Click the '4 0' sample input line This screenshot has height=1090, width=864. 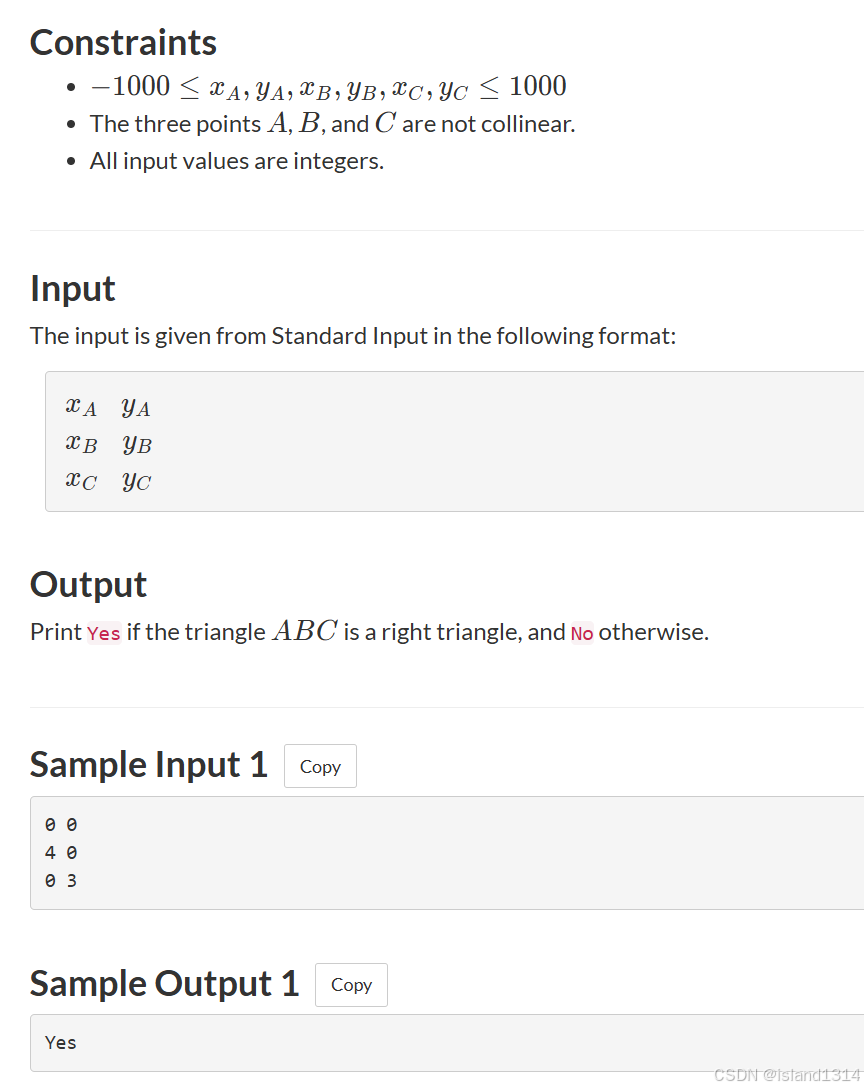(61, 852)
